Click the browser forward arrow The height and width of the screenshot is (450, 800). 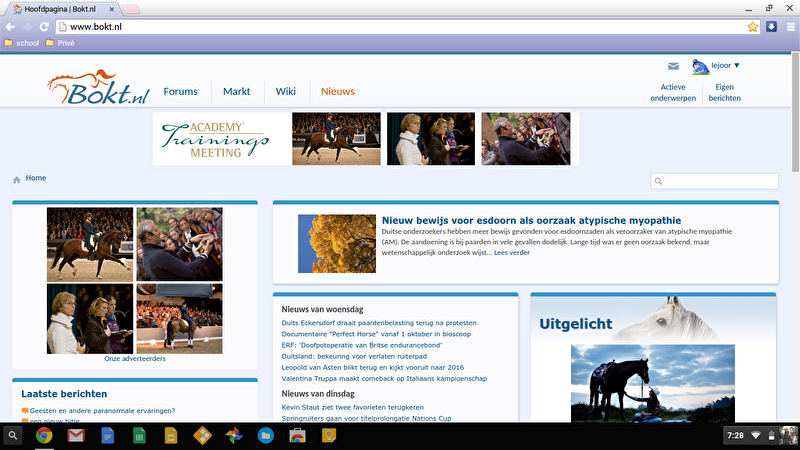[x=27, y=27]
